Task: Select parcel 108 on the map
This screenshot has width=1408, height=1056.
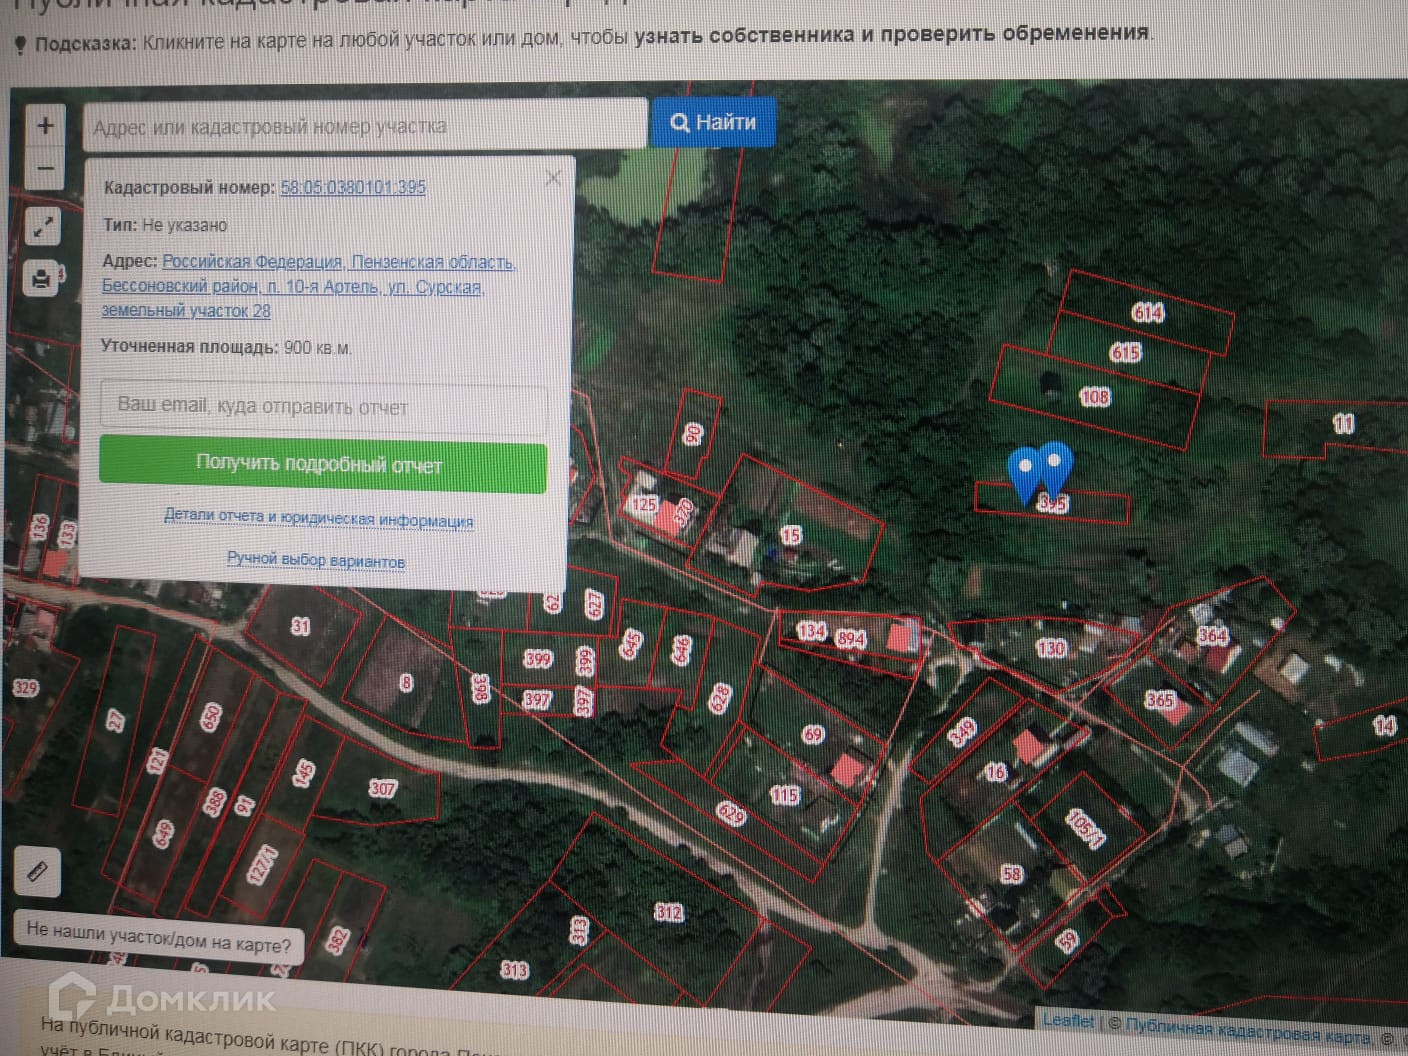Action: tap(1095, 397)
